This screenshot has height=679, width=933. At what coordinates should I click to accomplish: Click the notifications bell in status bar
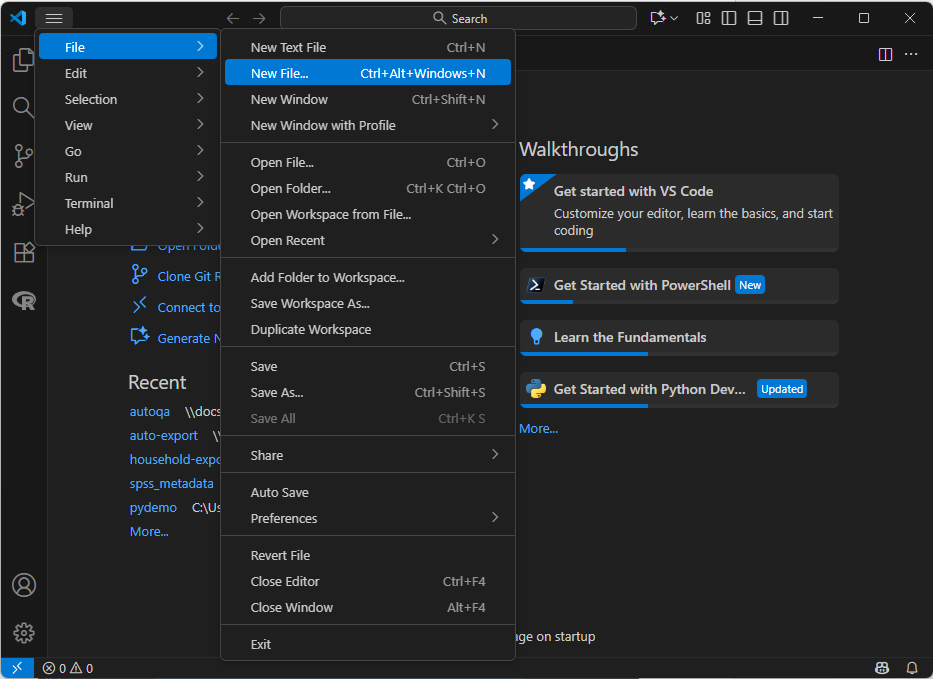pyautogui.click(x=911, y=668)
